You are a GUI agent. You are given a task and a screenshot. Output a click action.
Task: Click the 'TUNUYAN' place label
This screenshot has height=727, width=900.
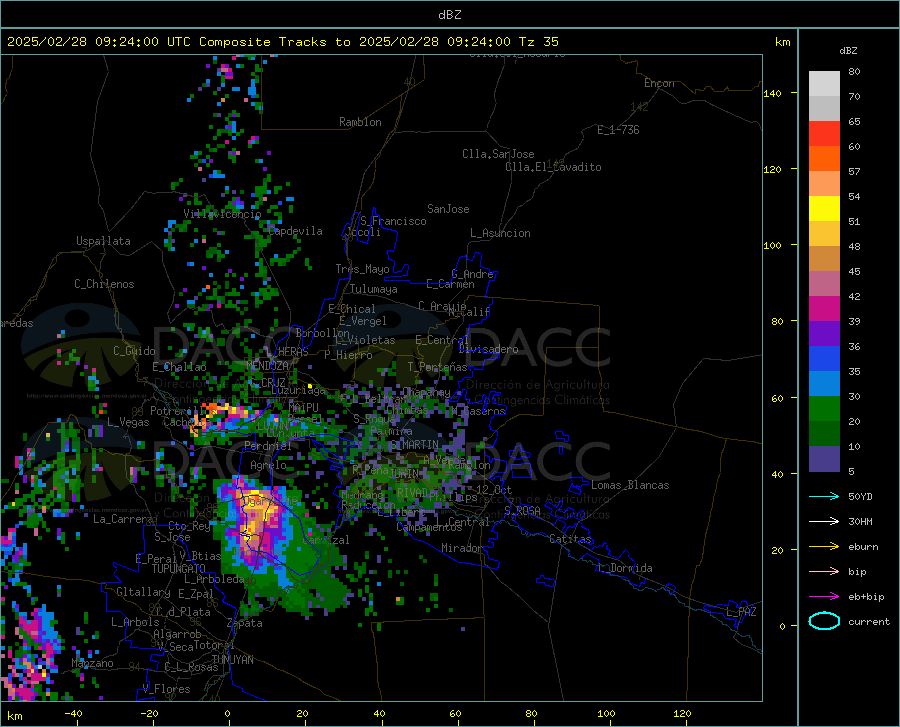232,660
